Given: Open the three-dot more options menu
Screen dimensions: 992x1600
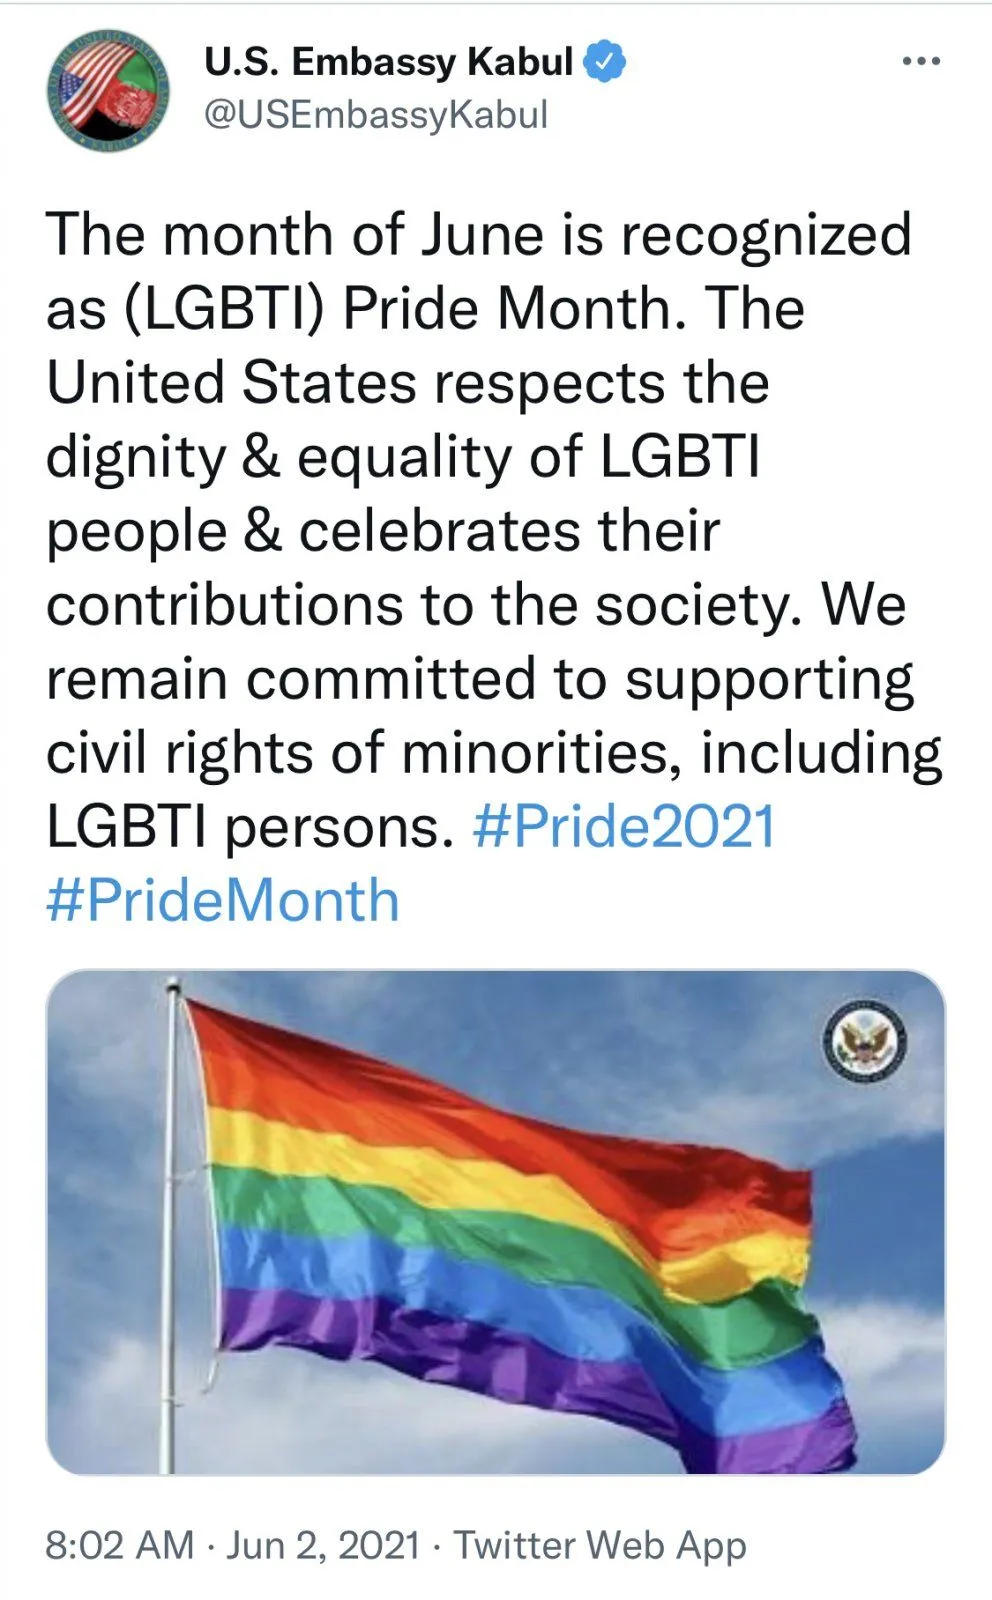Looking at the screenshot, I should point(920,62).
